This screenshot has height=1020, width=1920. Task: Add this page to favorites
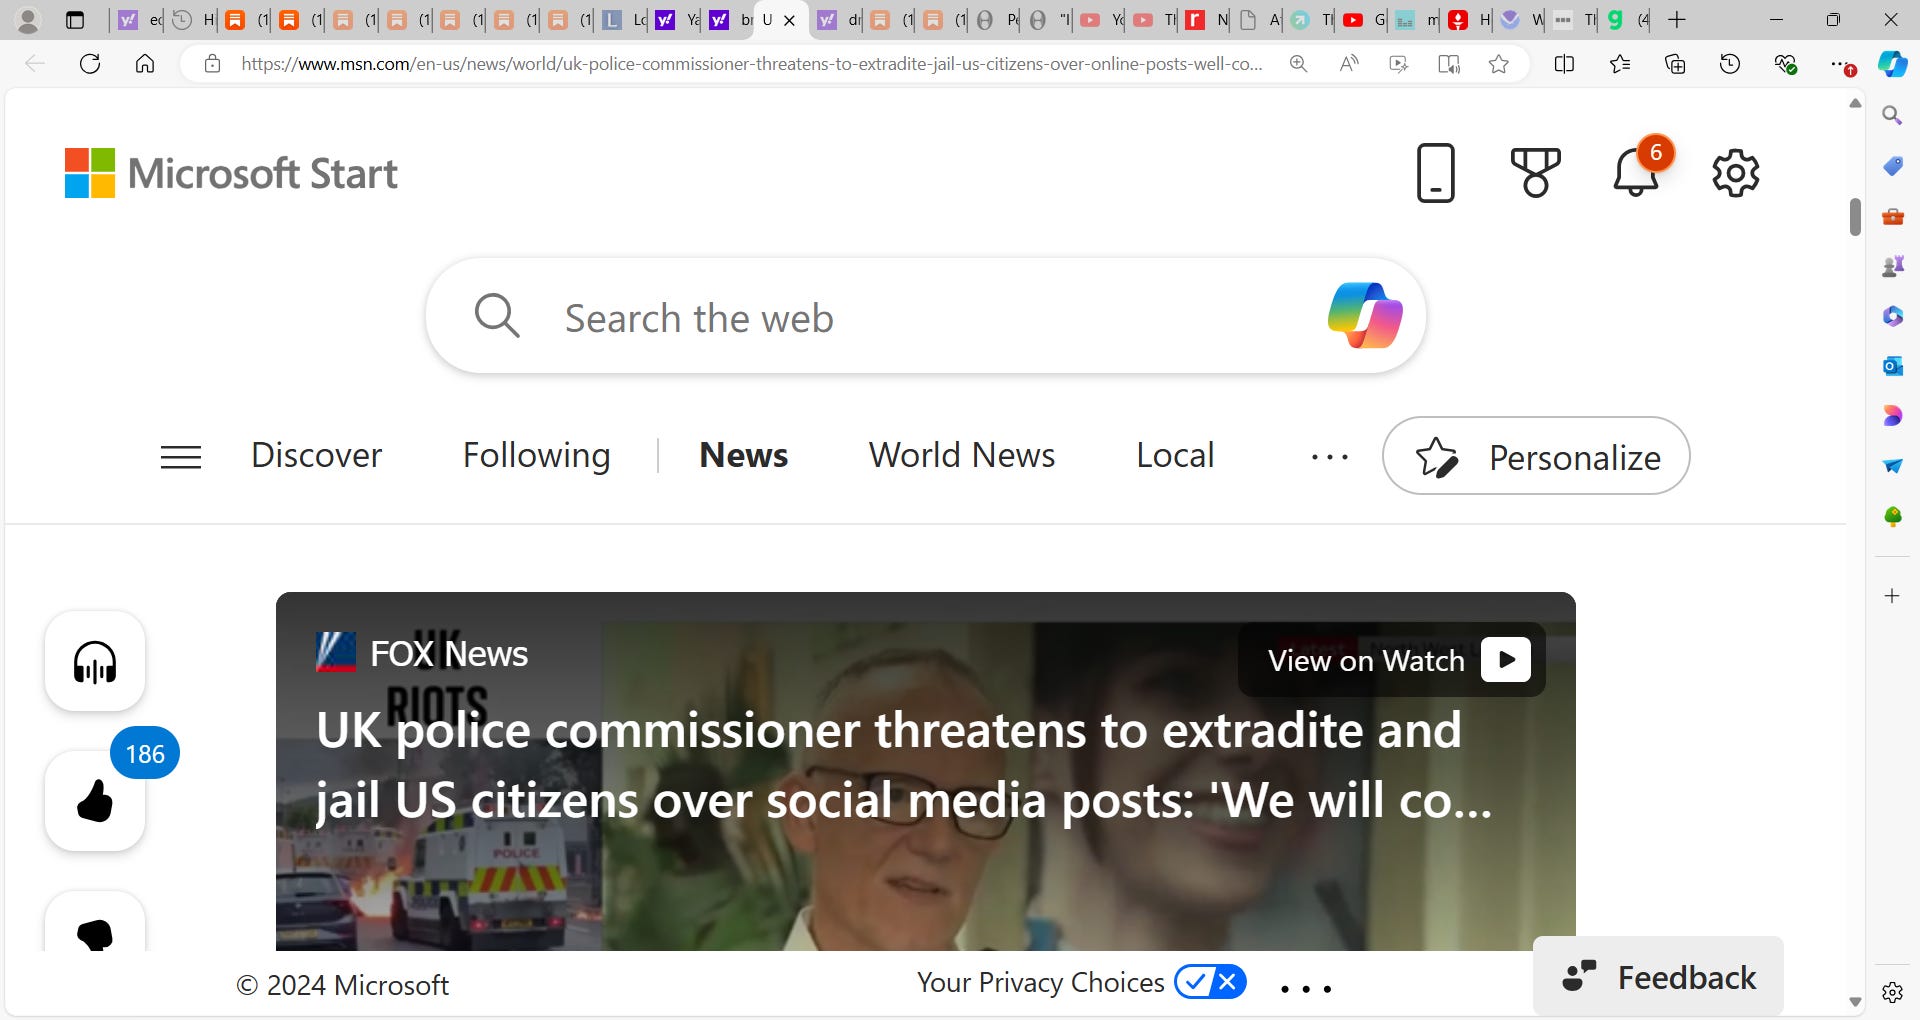coord(1498,64)
